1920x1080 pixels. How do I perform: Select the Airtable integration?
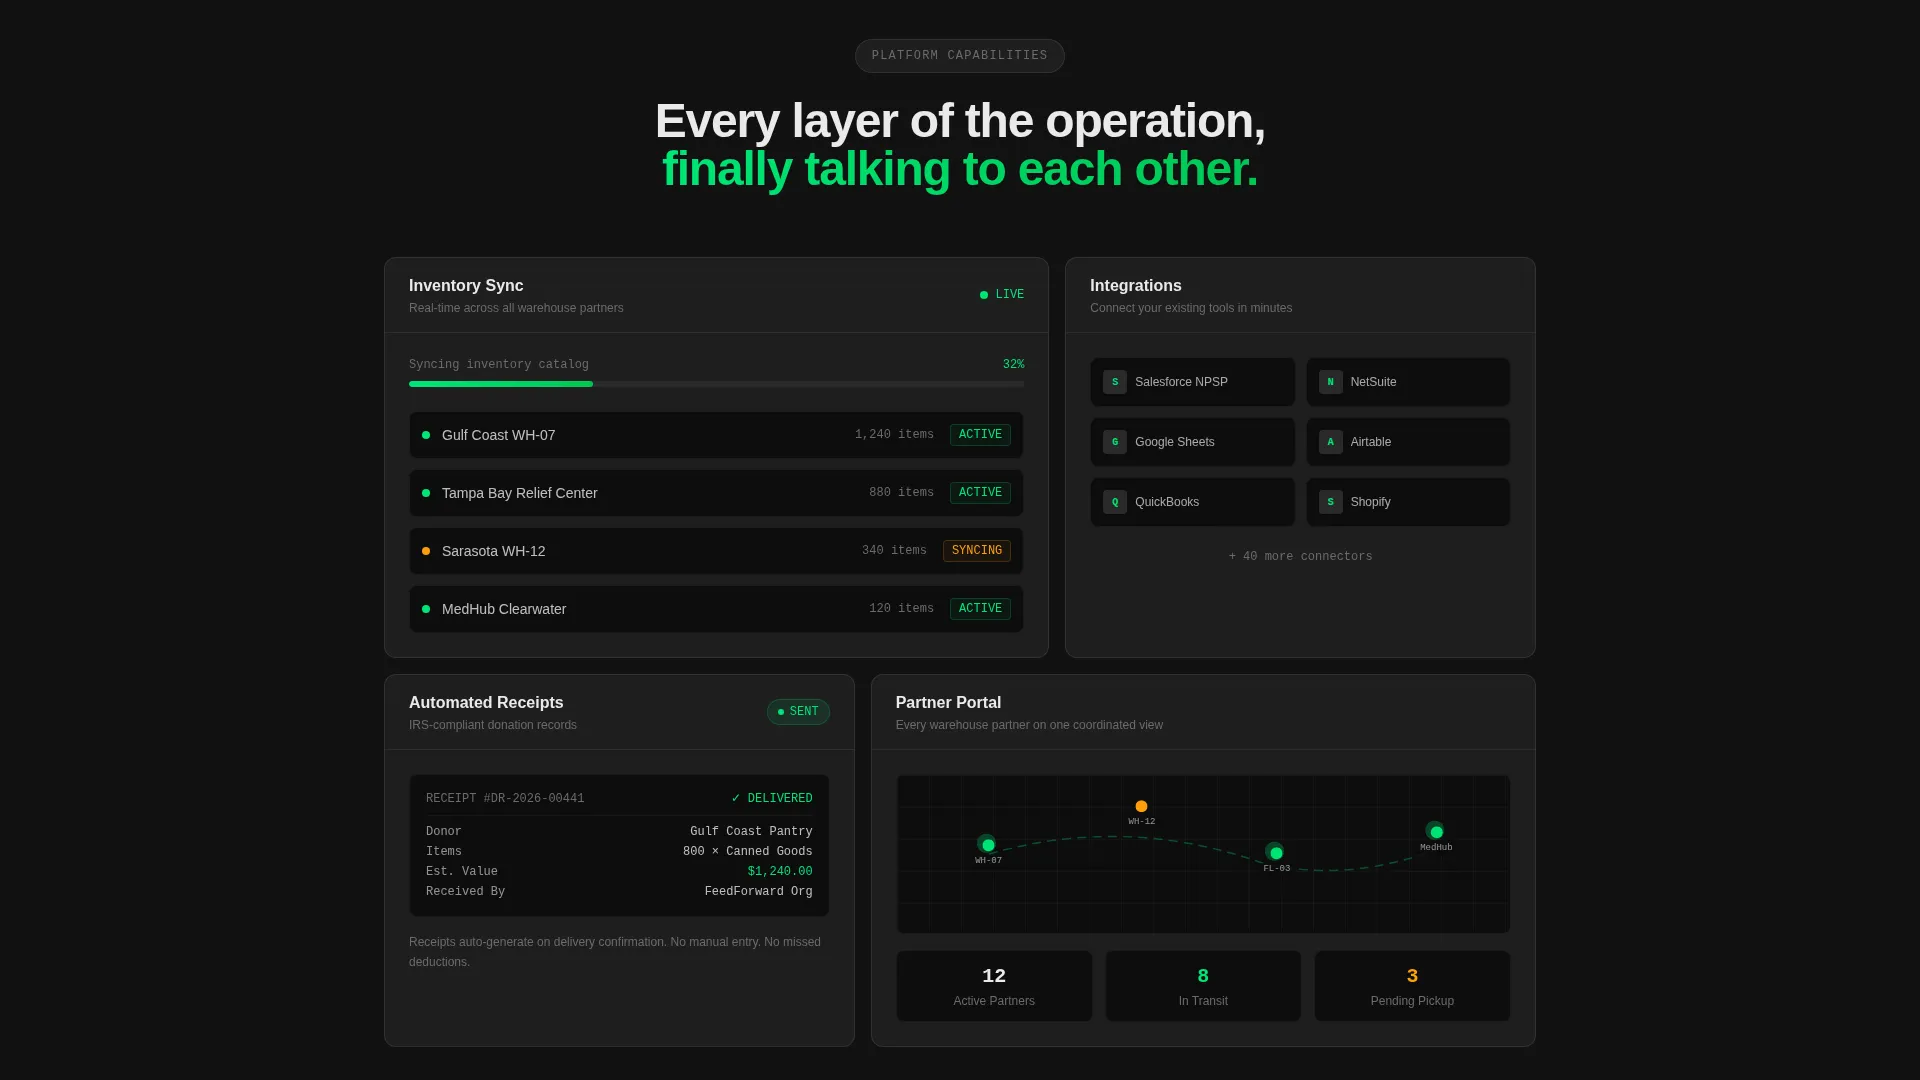(x=1408, y=442)
